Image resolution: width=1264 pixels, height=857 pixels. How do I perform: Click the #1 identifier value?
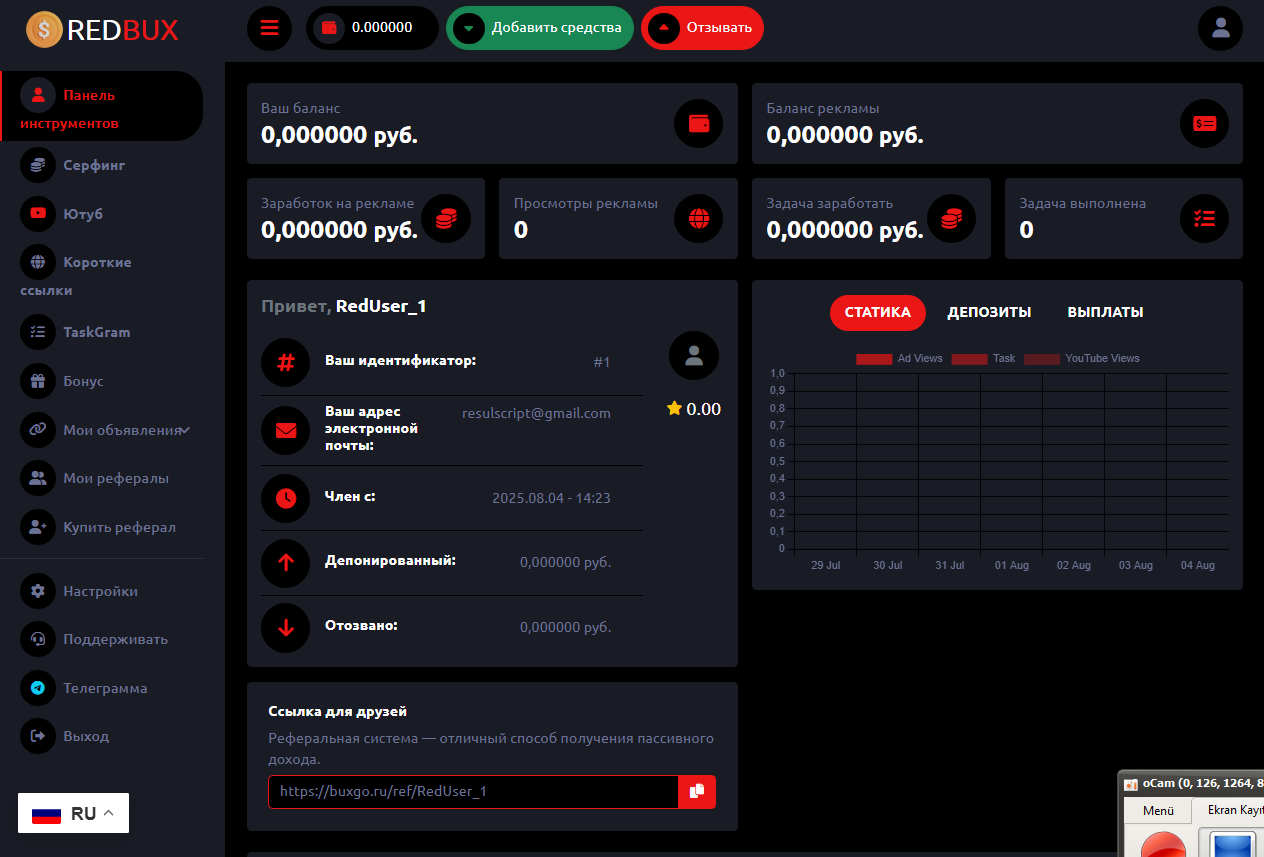coord(601,362)
